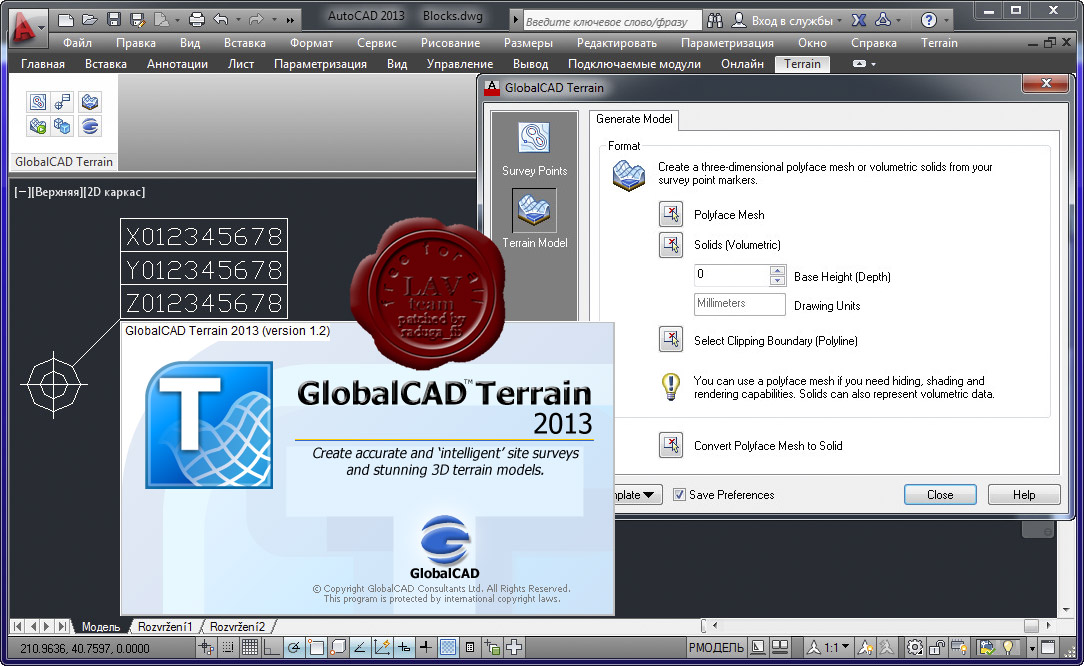Switch to Rozvržení1 layout tab

click(x=165, y=627)
